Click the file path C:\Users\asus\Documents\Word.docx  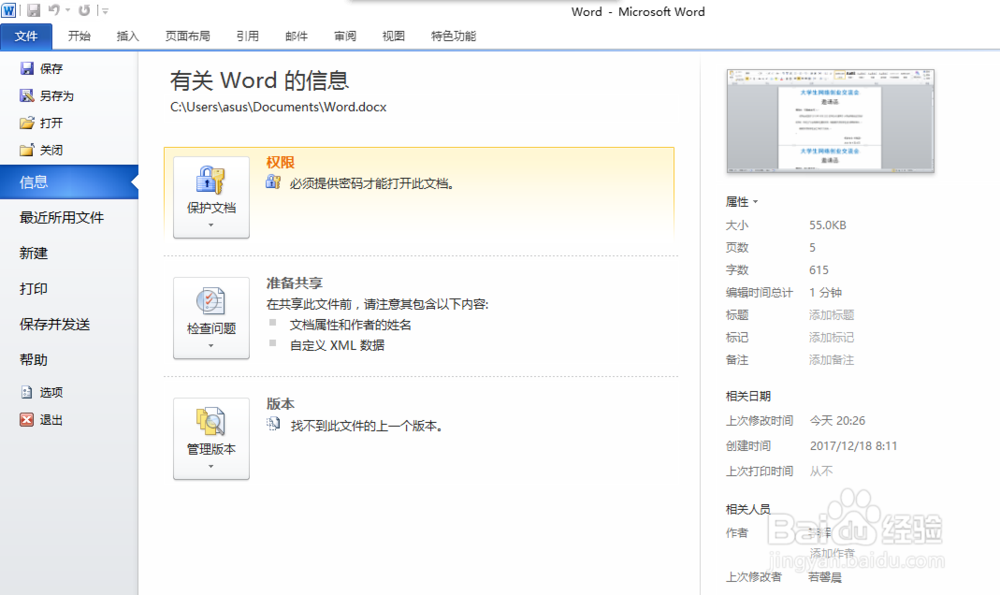[x=279, y=107]
